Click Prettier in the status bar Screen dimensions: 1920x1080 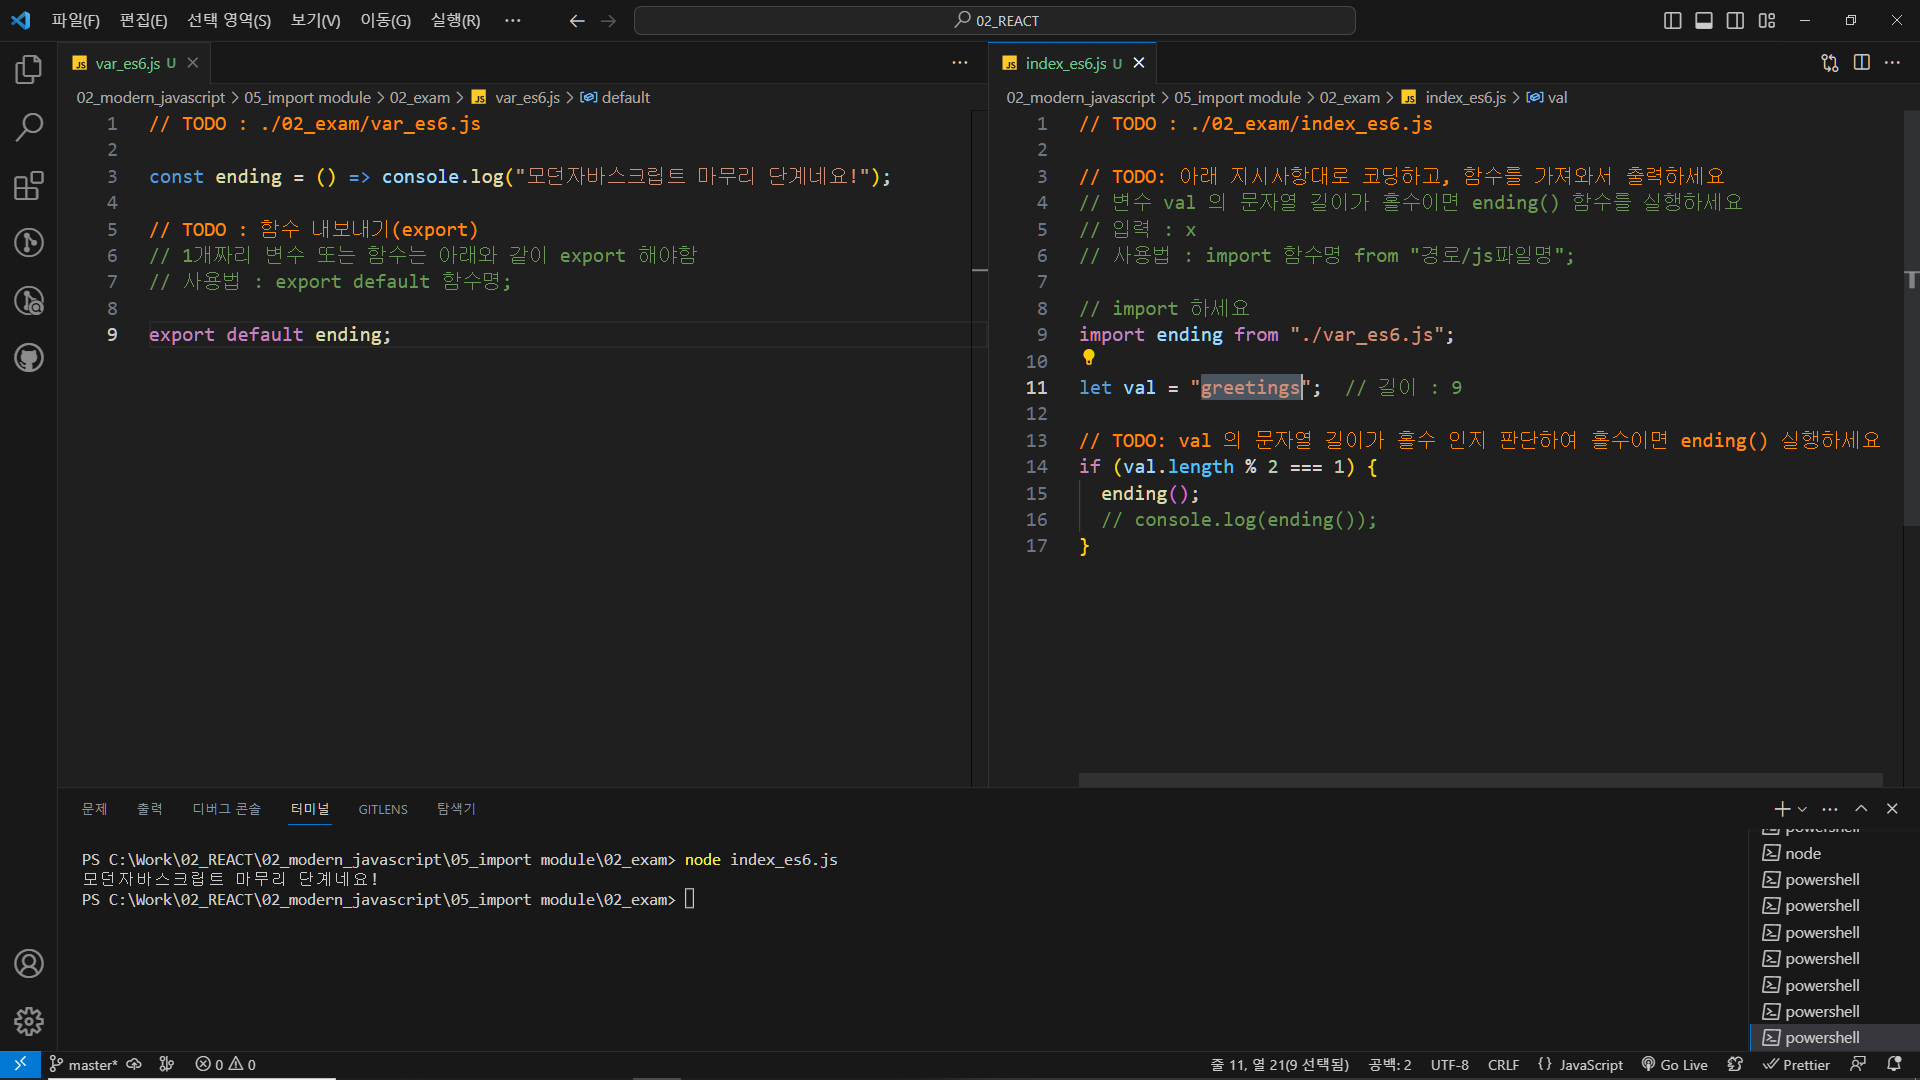(1796, 1065)
